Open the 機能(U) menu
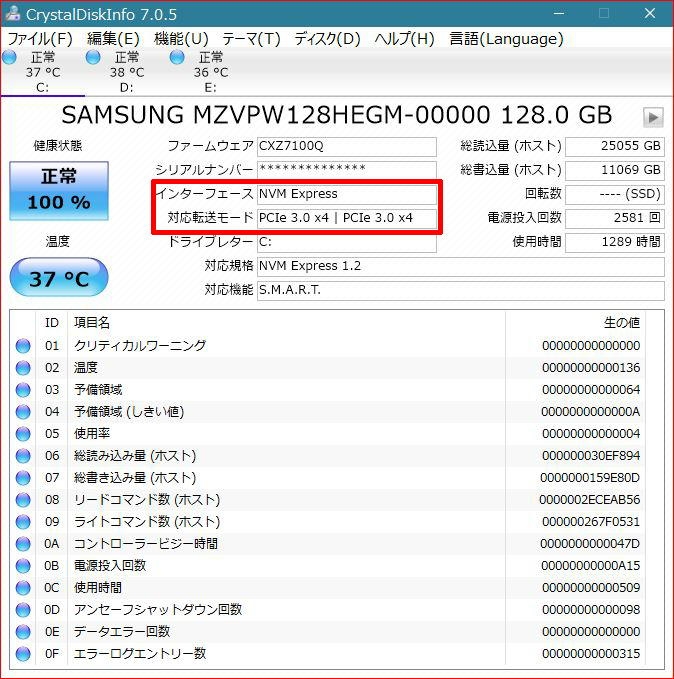This screenshot has height=679, width=674. coord(181,39)
